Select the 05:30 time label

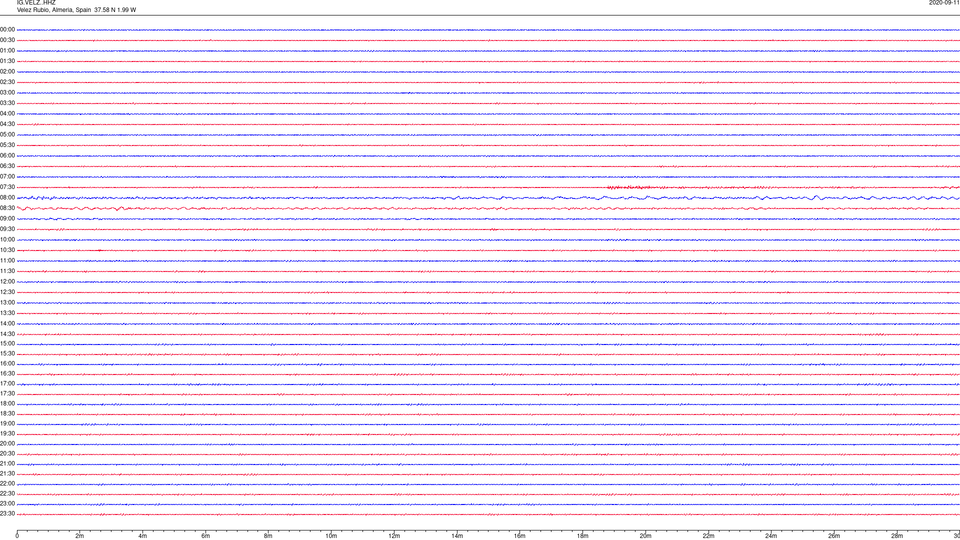coord(7,145)
